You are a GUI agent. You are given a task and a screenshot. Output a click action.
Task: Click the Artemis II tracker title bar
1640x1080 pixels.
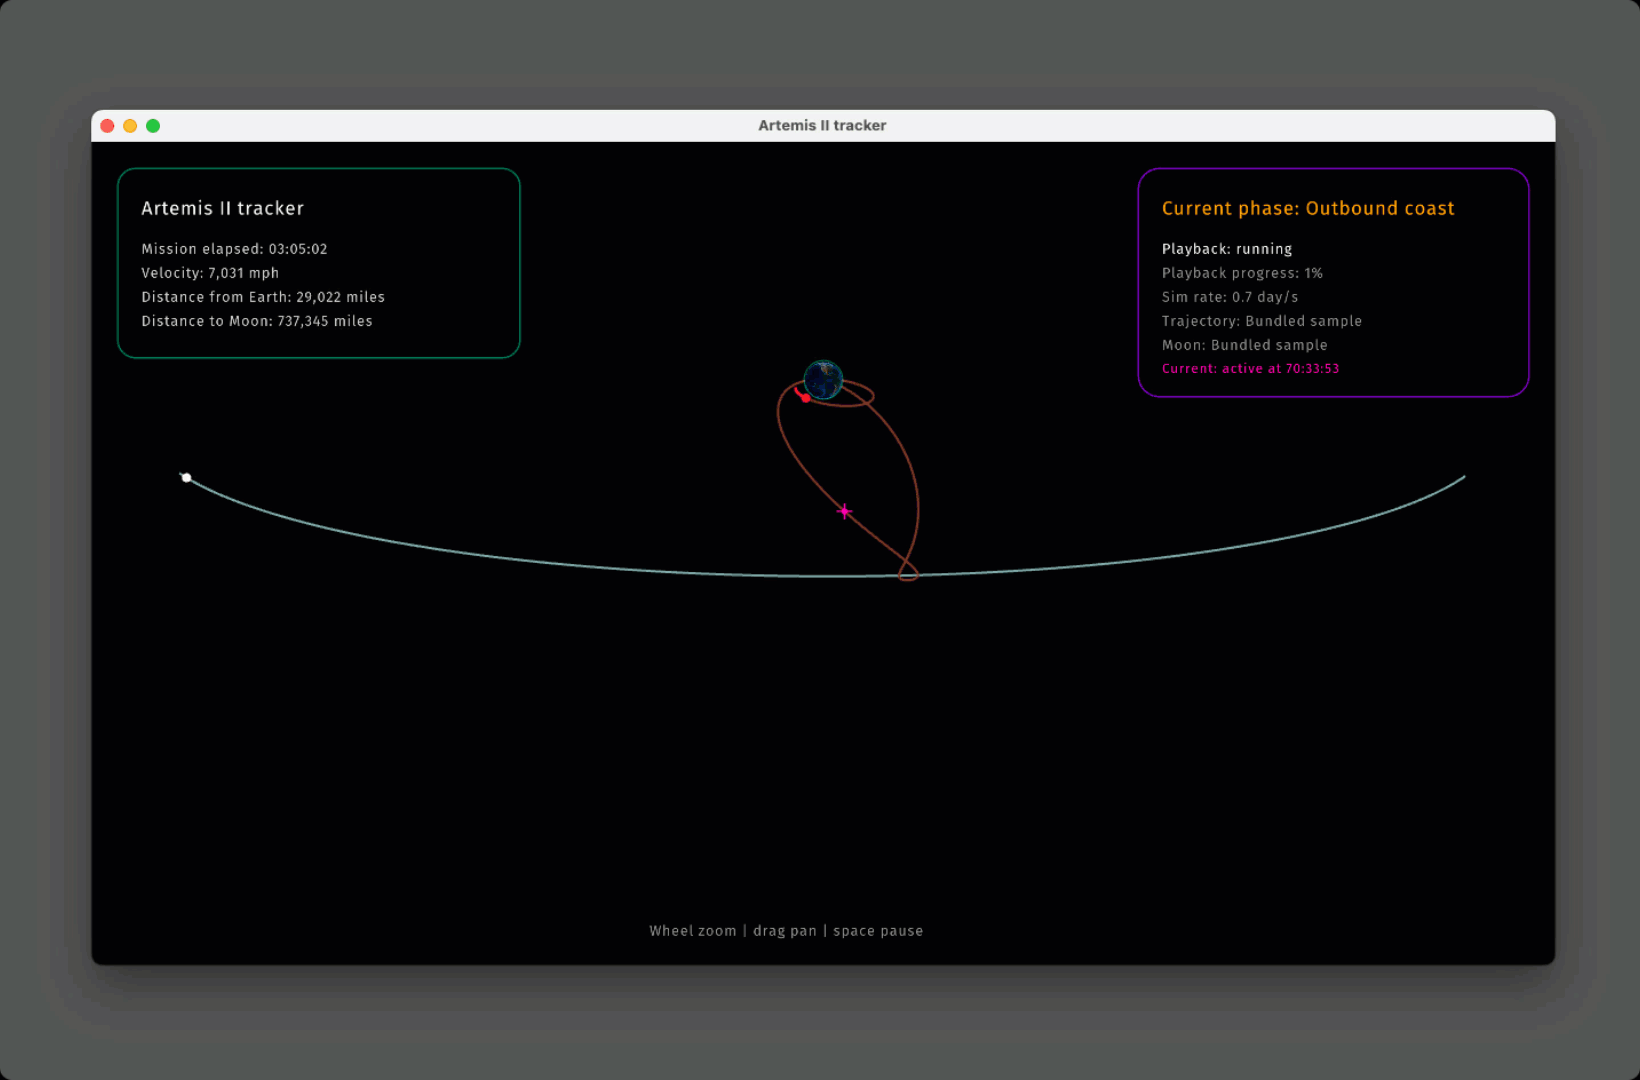pos(822,125)
